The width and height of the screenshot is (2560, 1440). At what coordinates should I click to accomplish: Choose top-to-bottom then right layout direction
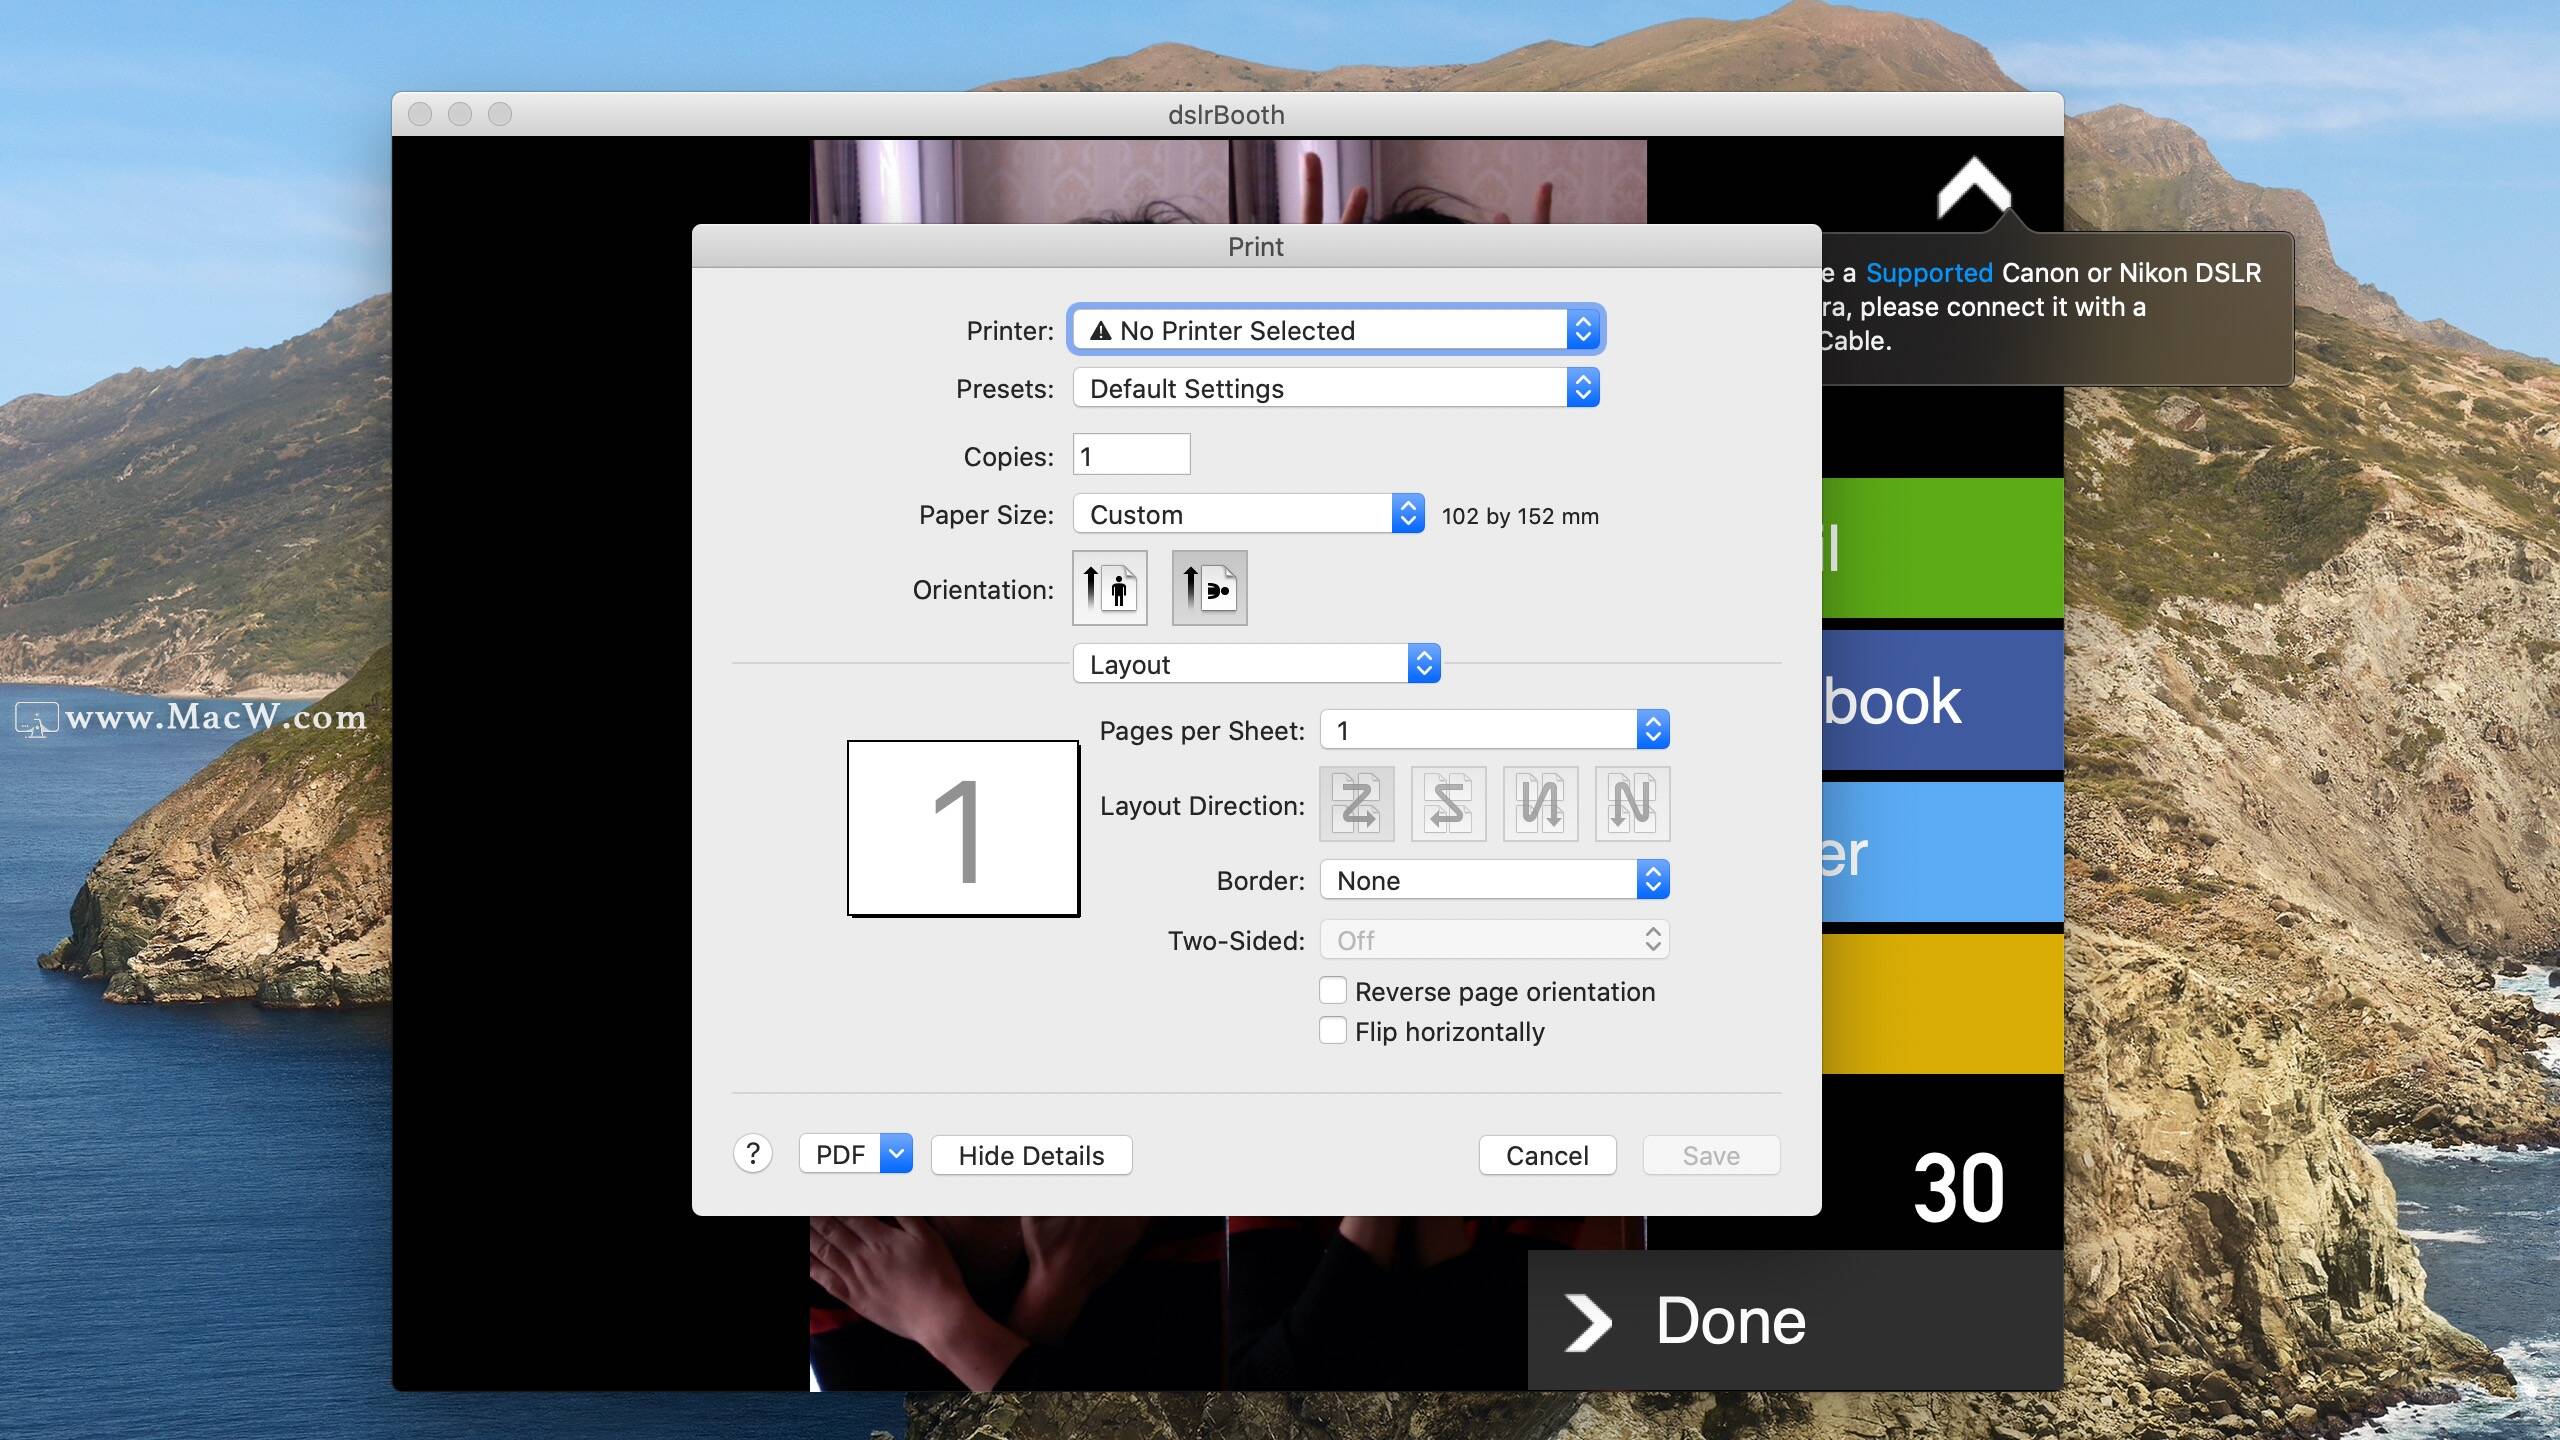[1540, 804]
